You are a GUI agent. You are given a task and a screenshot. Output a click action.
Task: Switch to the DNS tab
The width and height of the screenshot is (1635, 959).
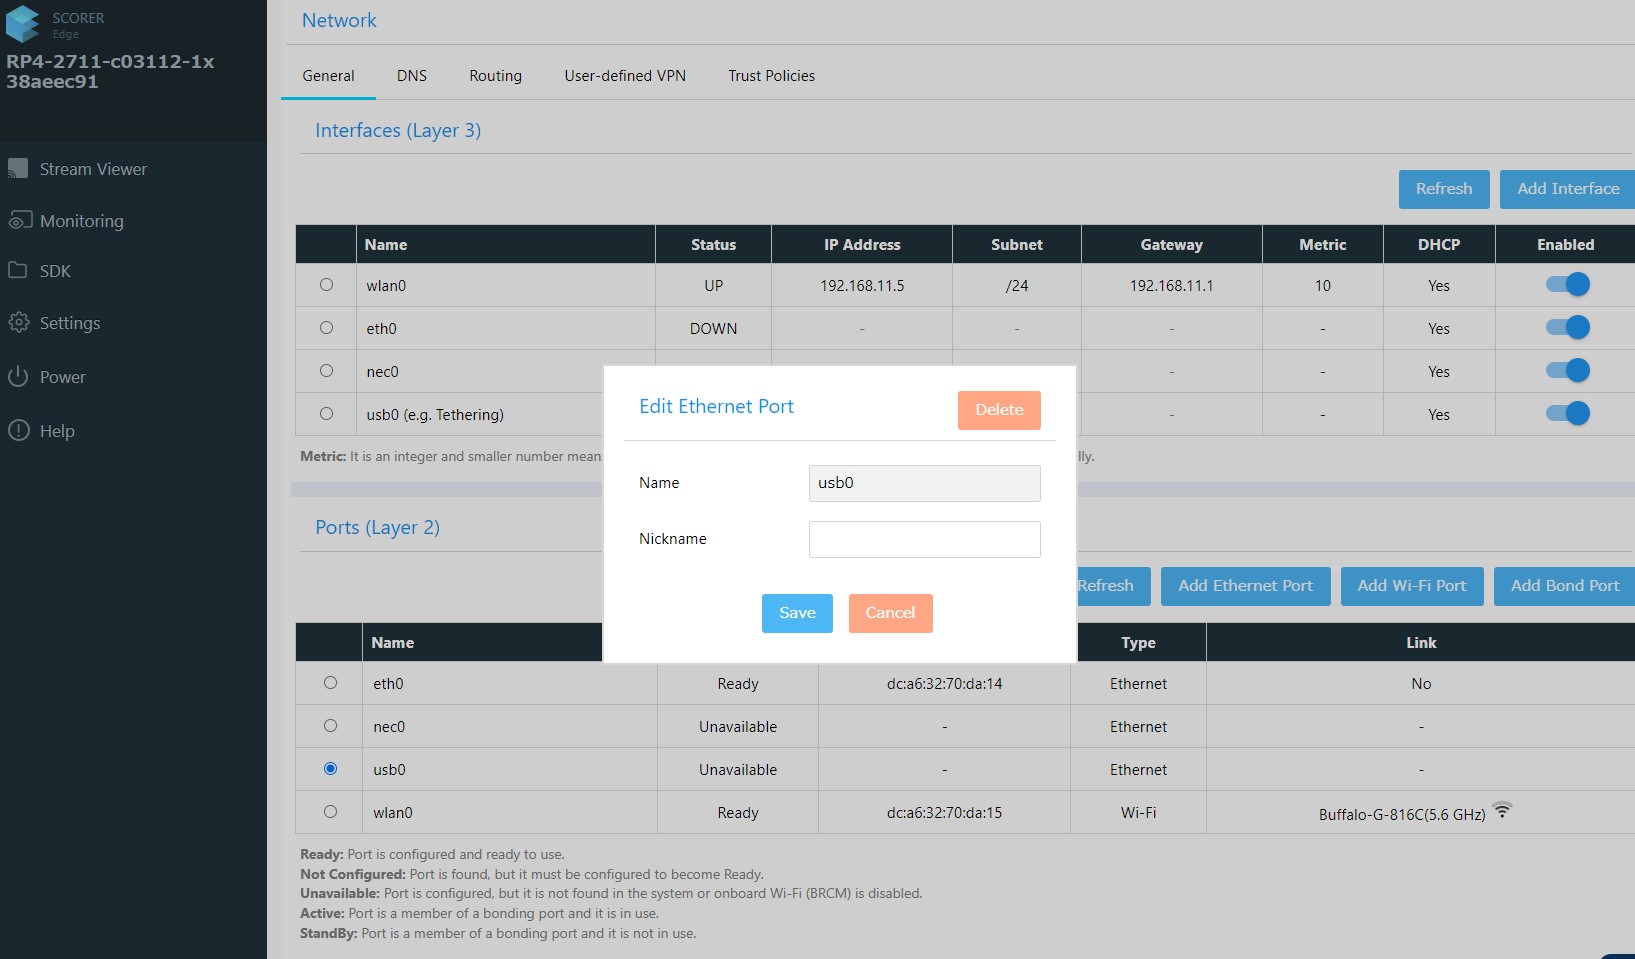[411, 76]
